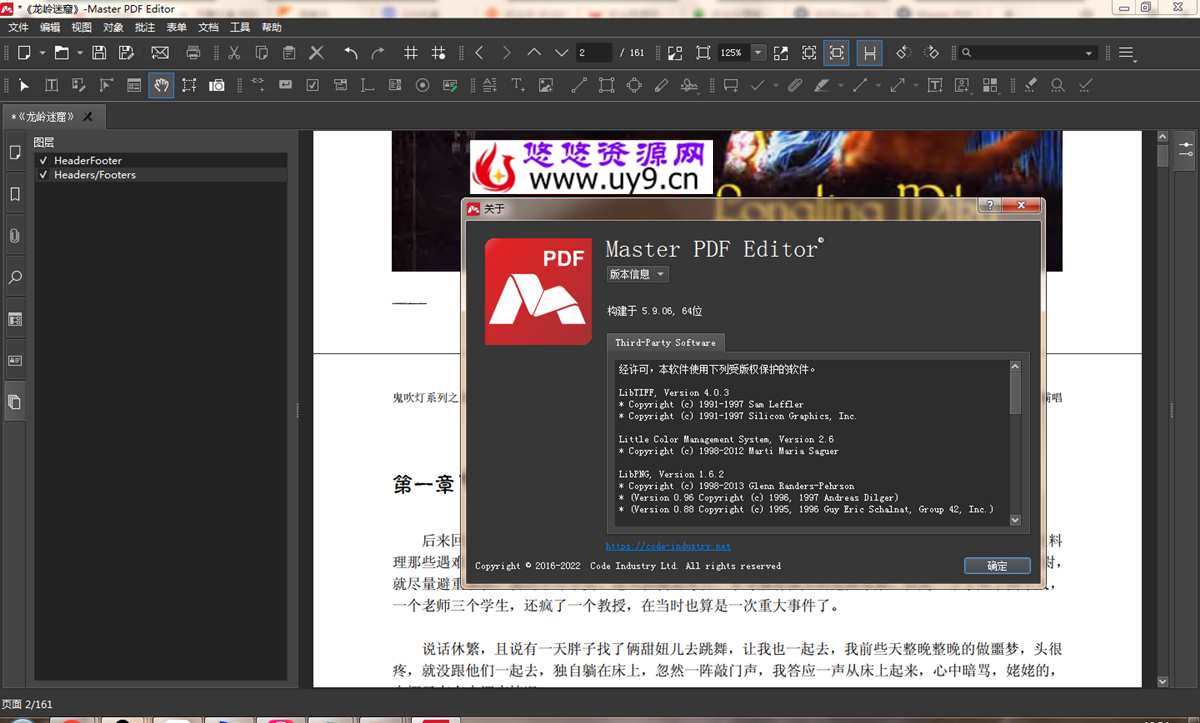The height and width of the screenshot is (723, 1200).
Task: Select the Check Box form field tool
Action: (x=312, y=86)
